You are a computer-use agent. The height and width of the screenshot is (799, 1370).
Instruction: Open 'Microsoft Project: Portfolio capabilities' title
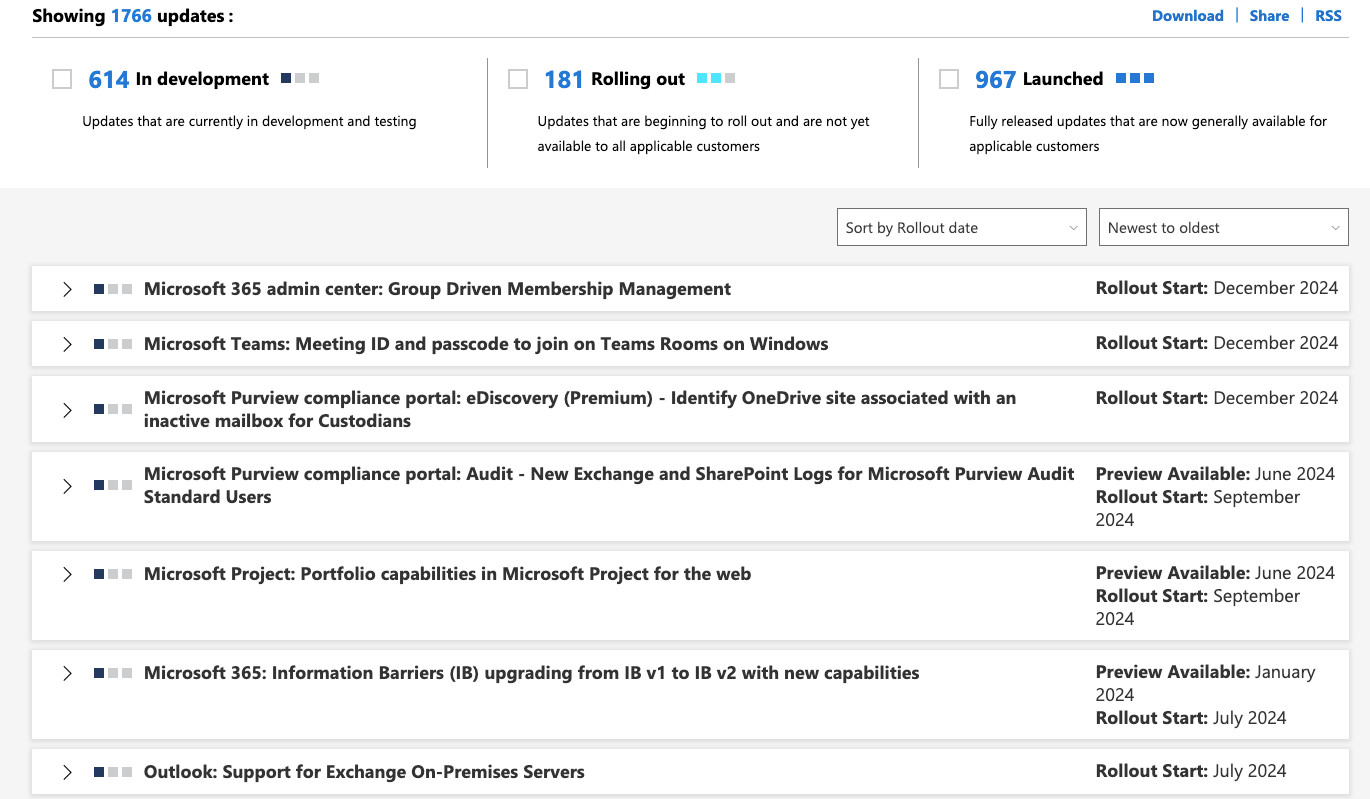point(447,574)
